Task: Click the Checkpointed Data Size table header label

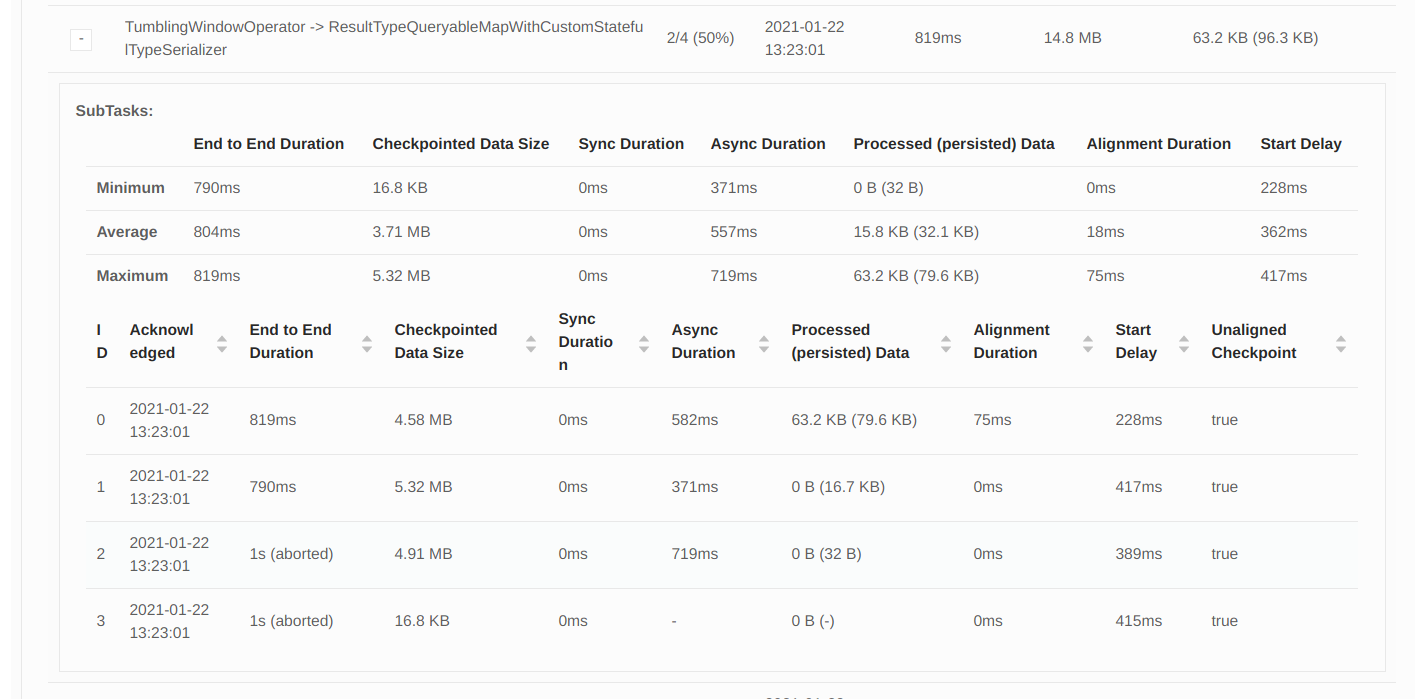Action: (446, 341)
